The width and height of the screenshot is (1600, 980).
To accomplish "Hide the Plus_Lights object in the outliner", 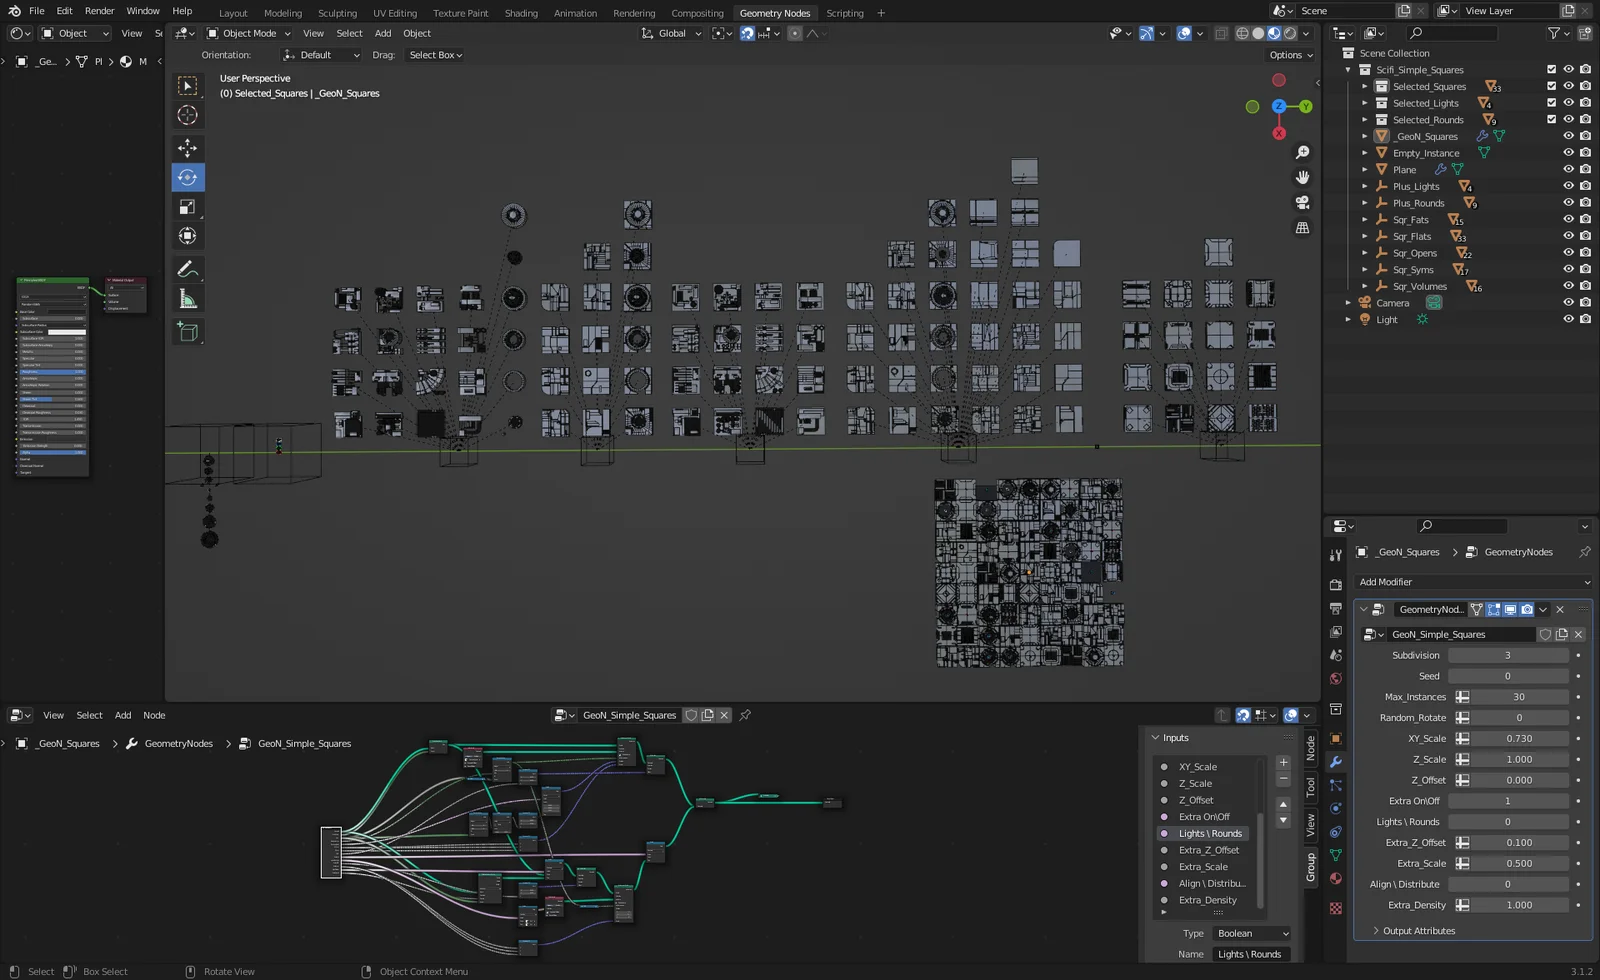I will point(1568,186).
